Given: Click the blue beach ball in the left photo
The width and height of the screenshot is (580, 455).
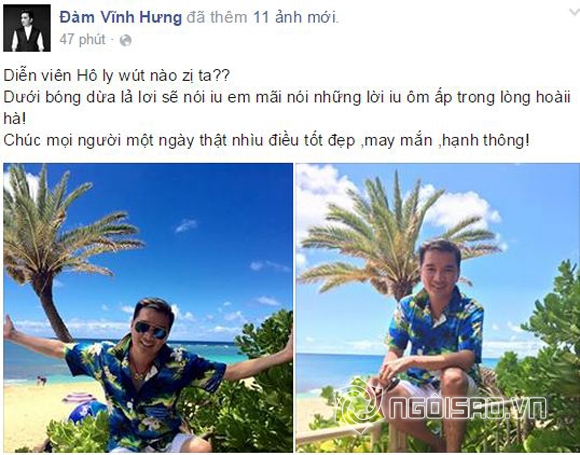Looking at the screenshot, I should [x=86, y=411].
